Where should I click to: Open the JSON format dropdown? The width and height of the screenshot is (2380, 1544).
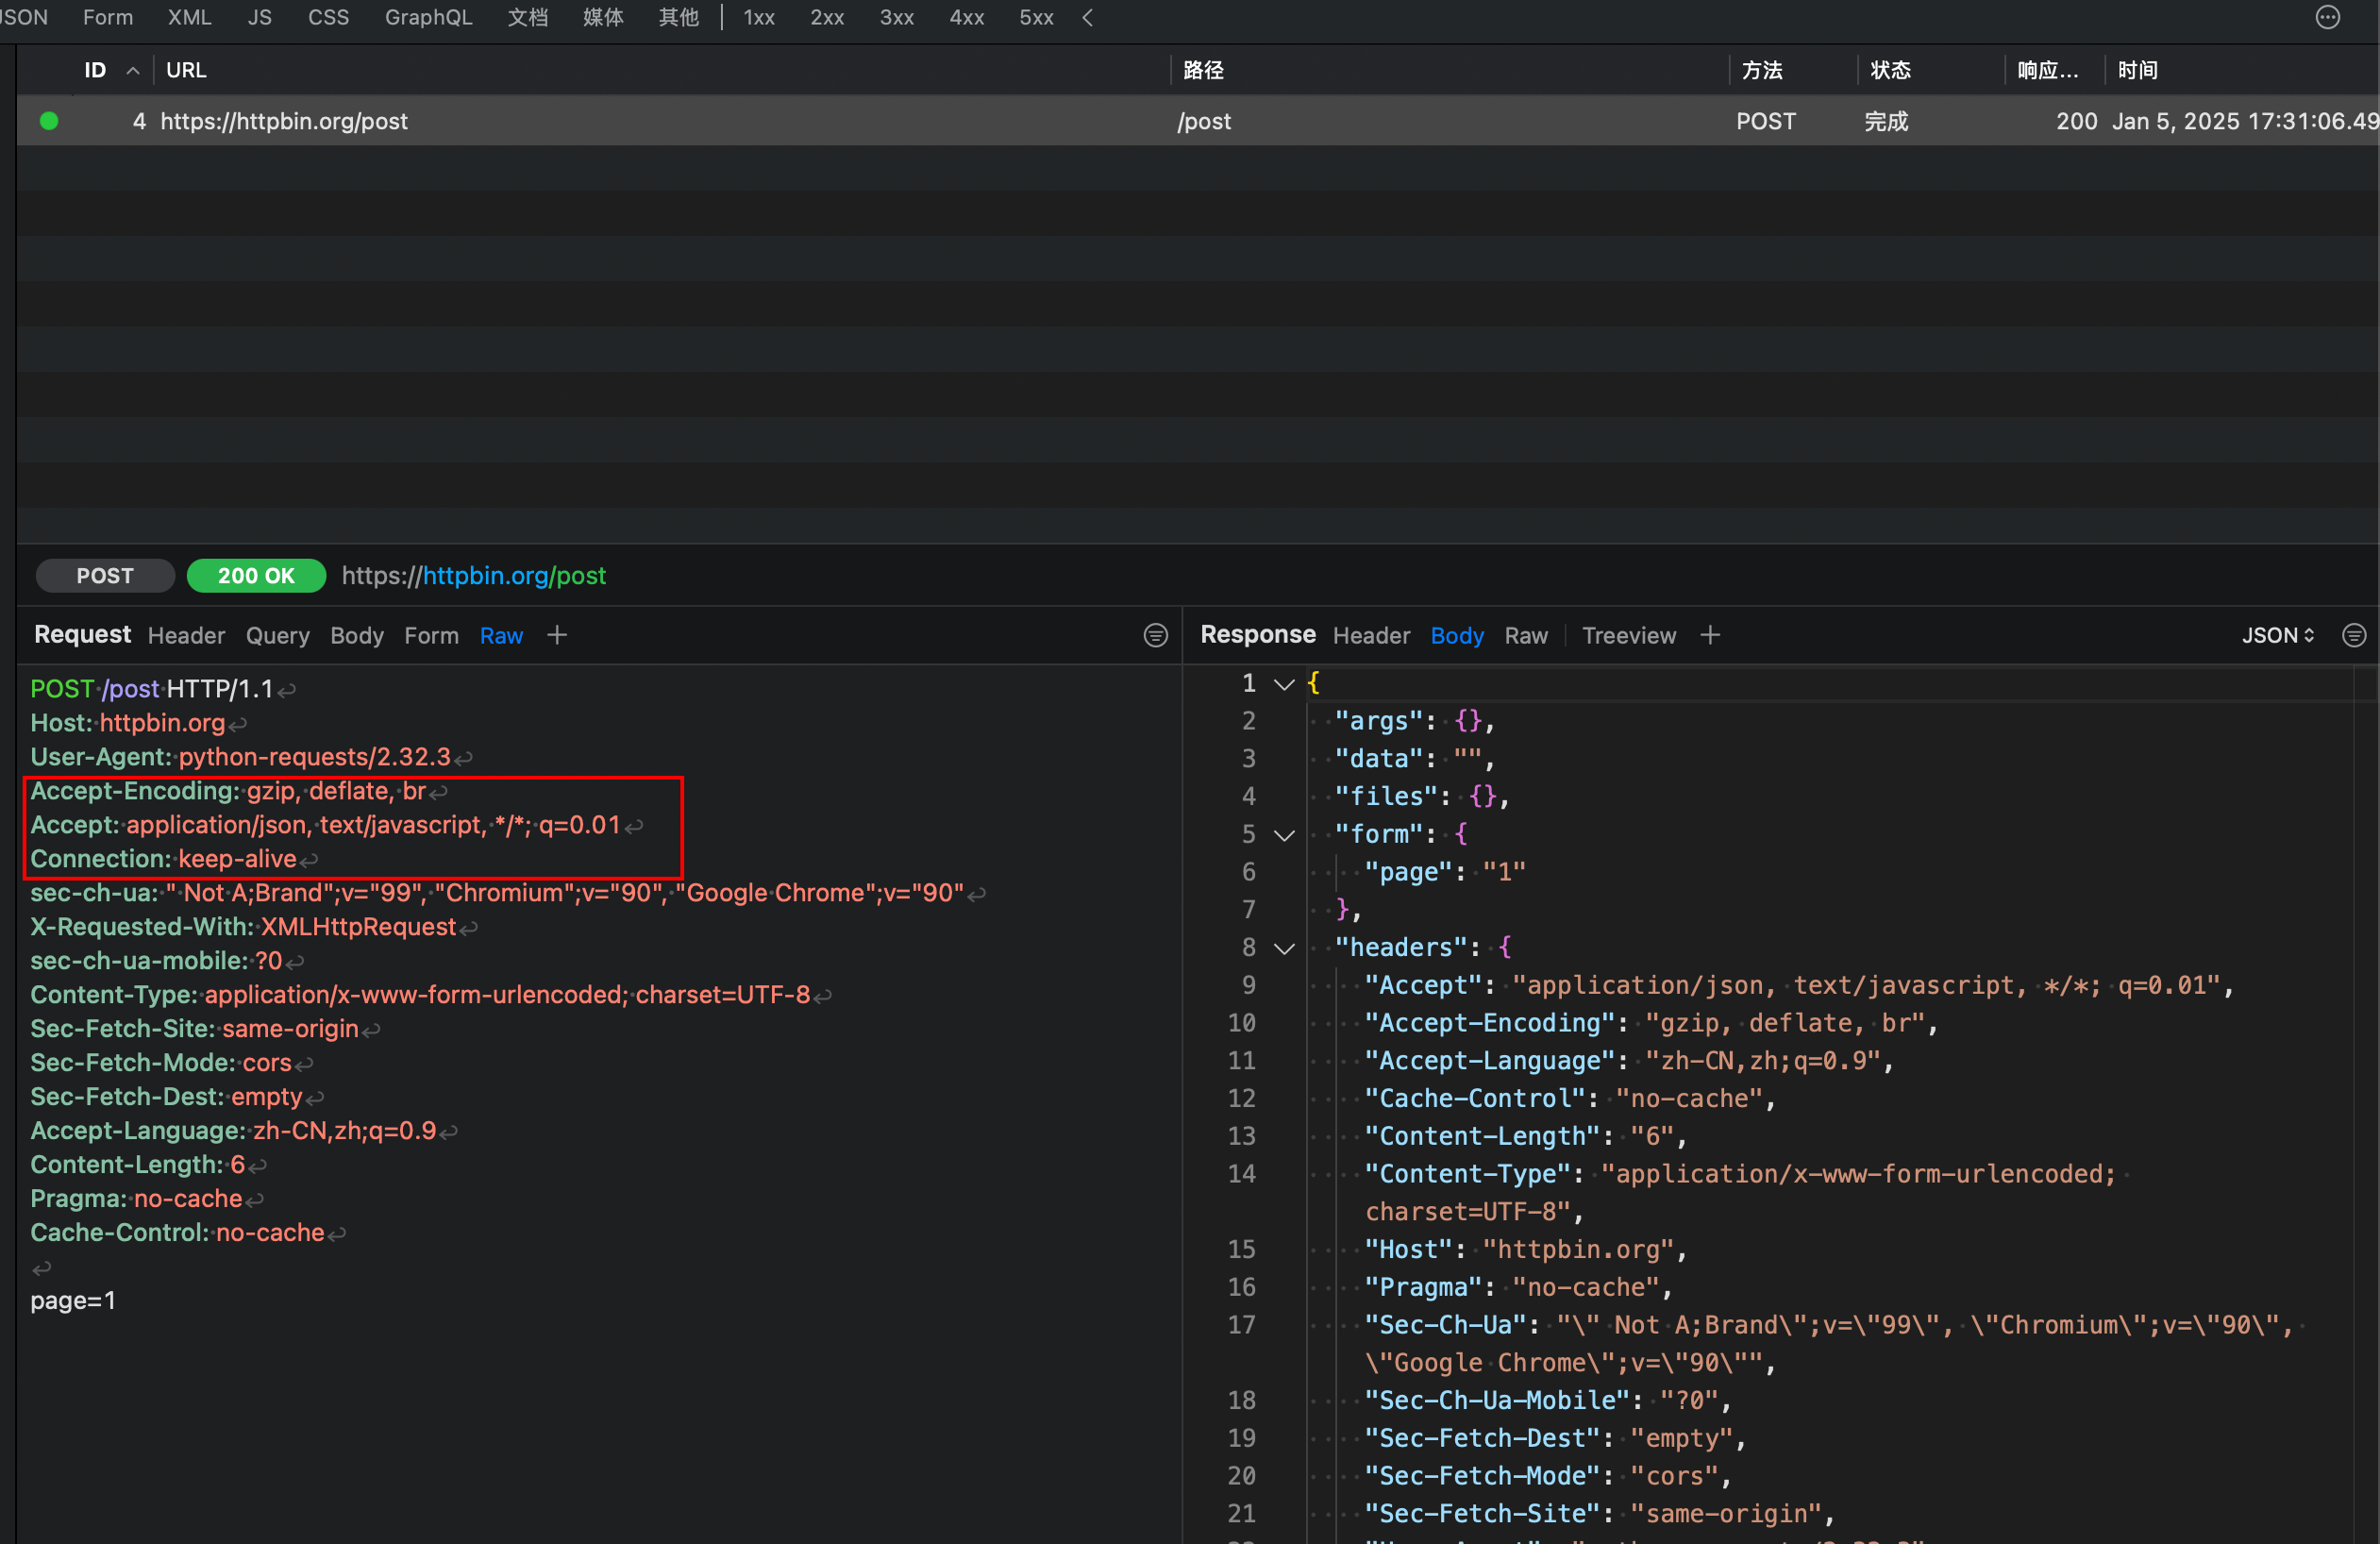click(x=2277, y=635)
